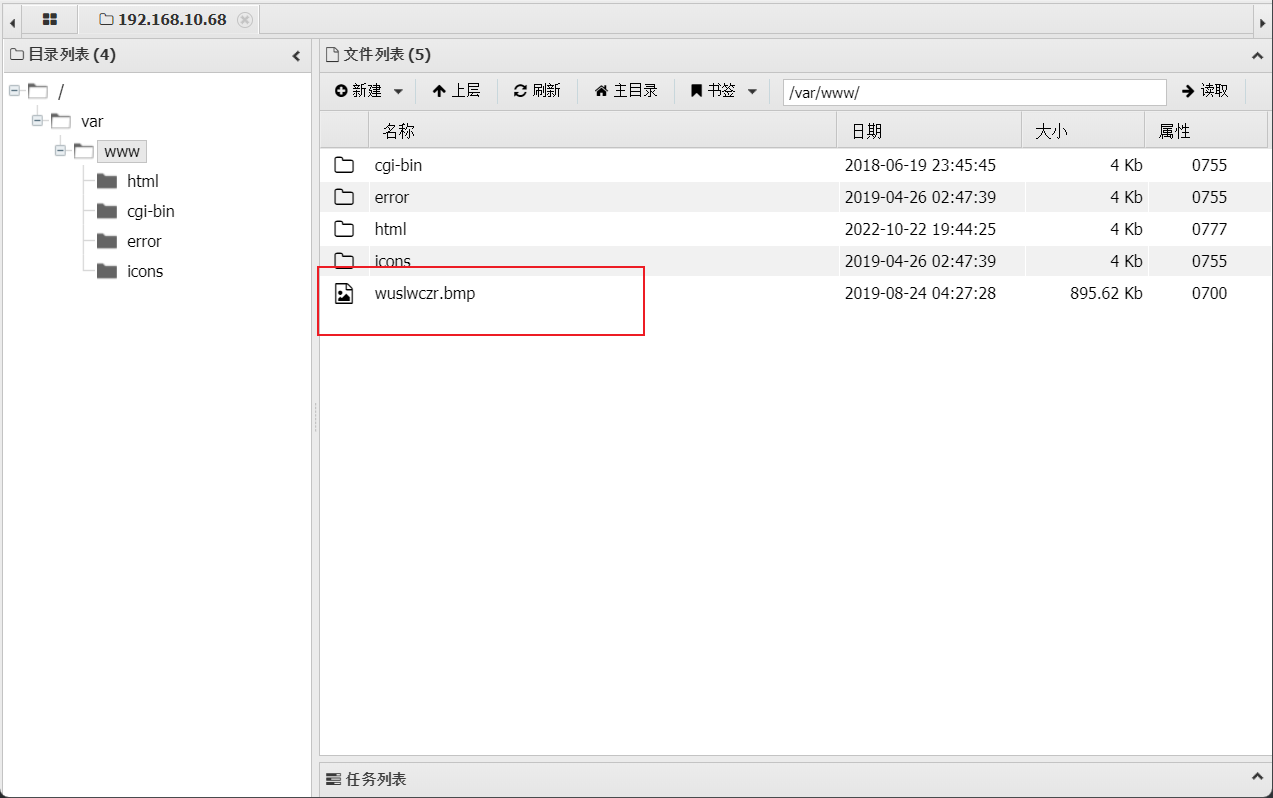This screenshot has width=1273, height=798.
Task: Collapse the www tree node
Action: pyautogui.click(x=61, y=151)
